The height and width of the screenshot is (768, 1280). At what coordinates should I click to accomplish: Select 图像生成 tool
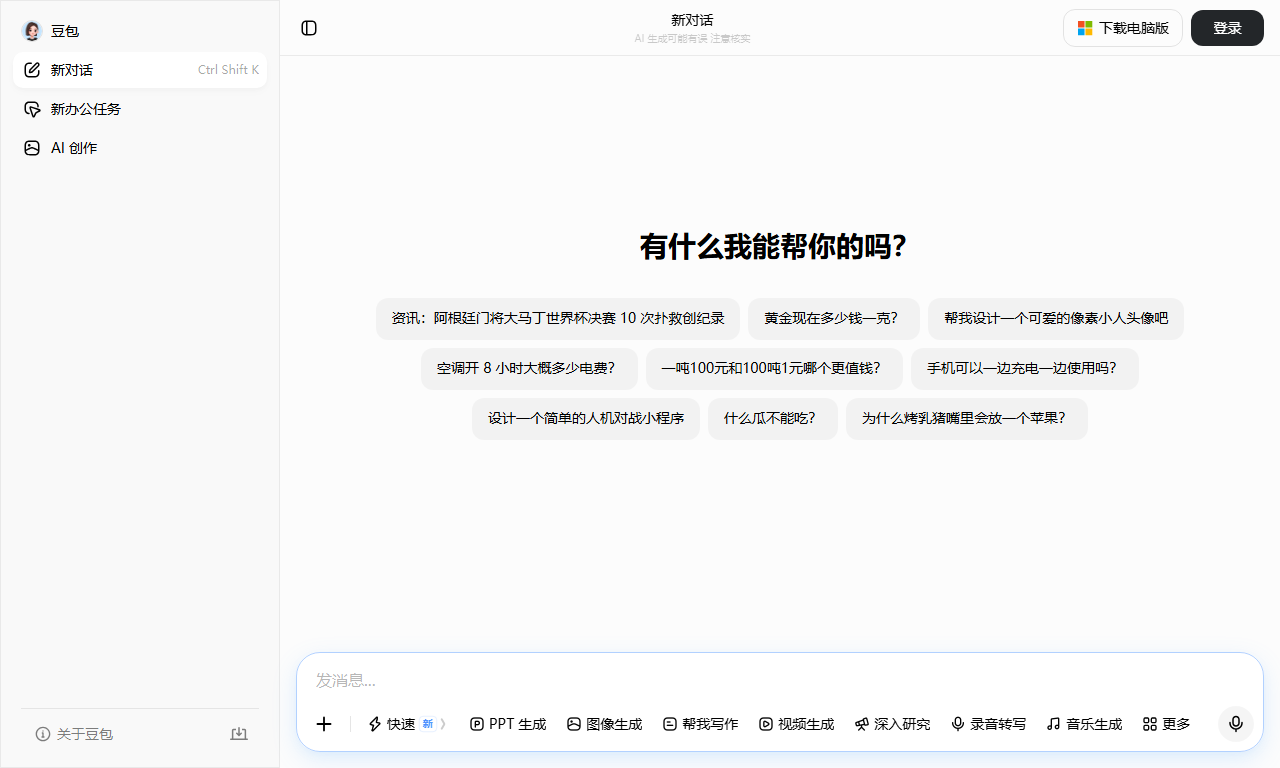point(605,724)
